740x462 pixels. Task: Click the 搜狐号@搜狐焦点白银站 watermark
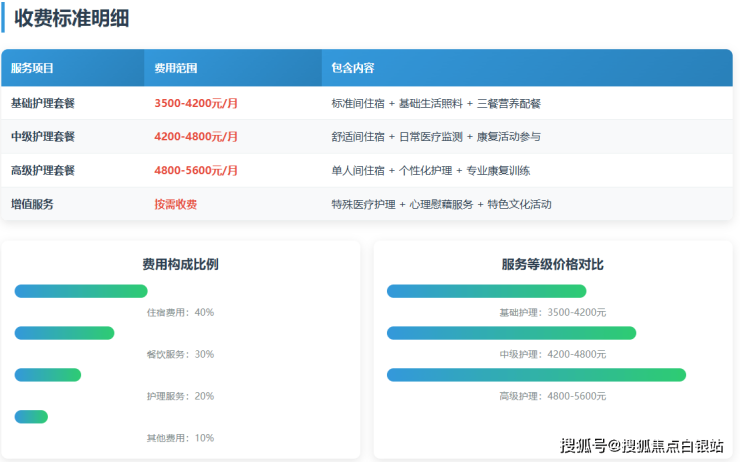point(641,446)
